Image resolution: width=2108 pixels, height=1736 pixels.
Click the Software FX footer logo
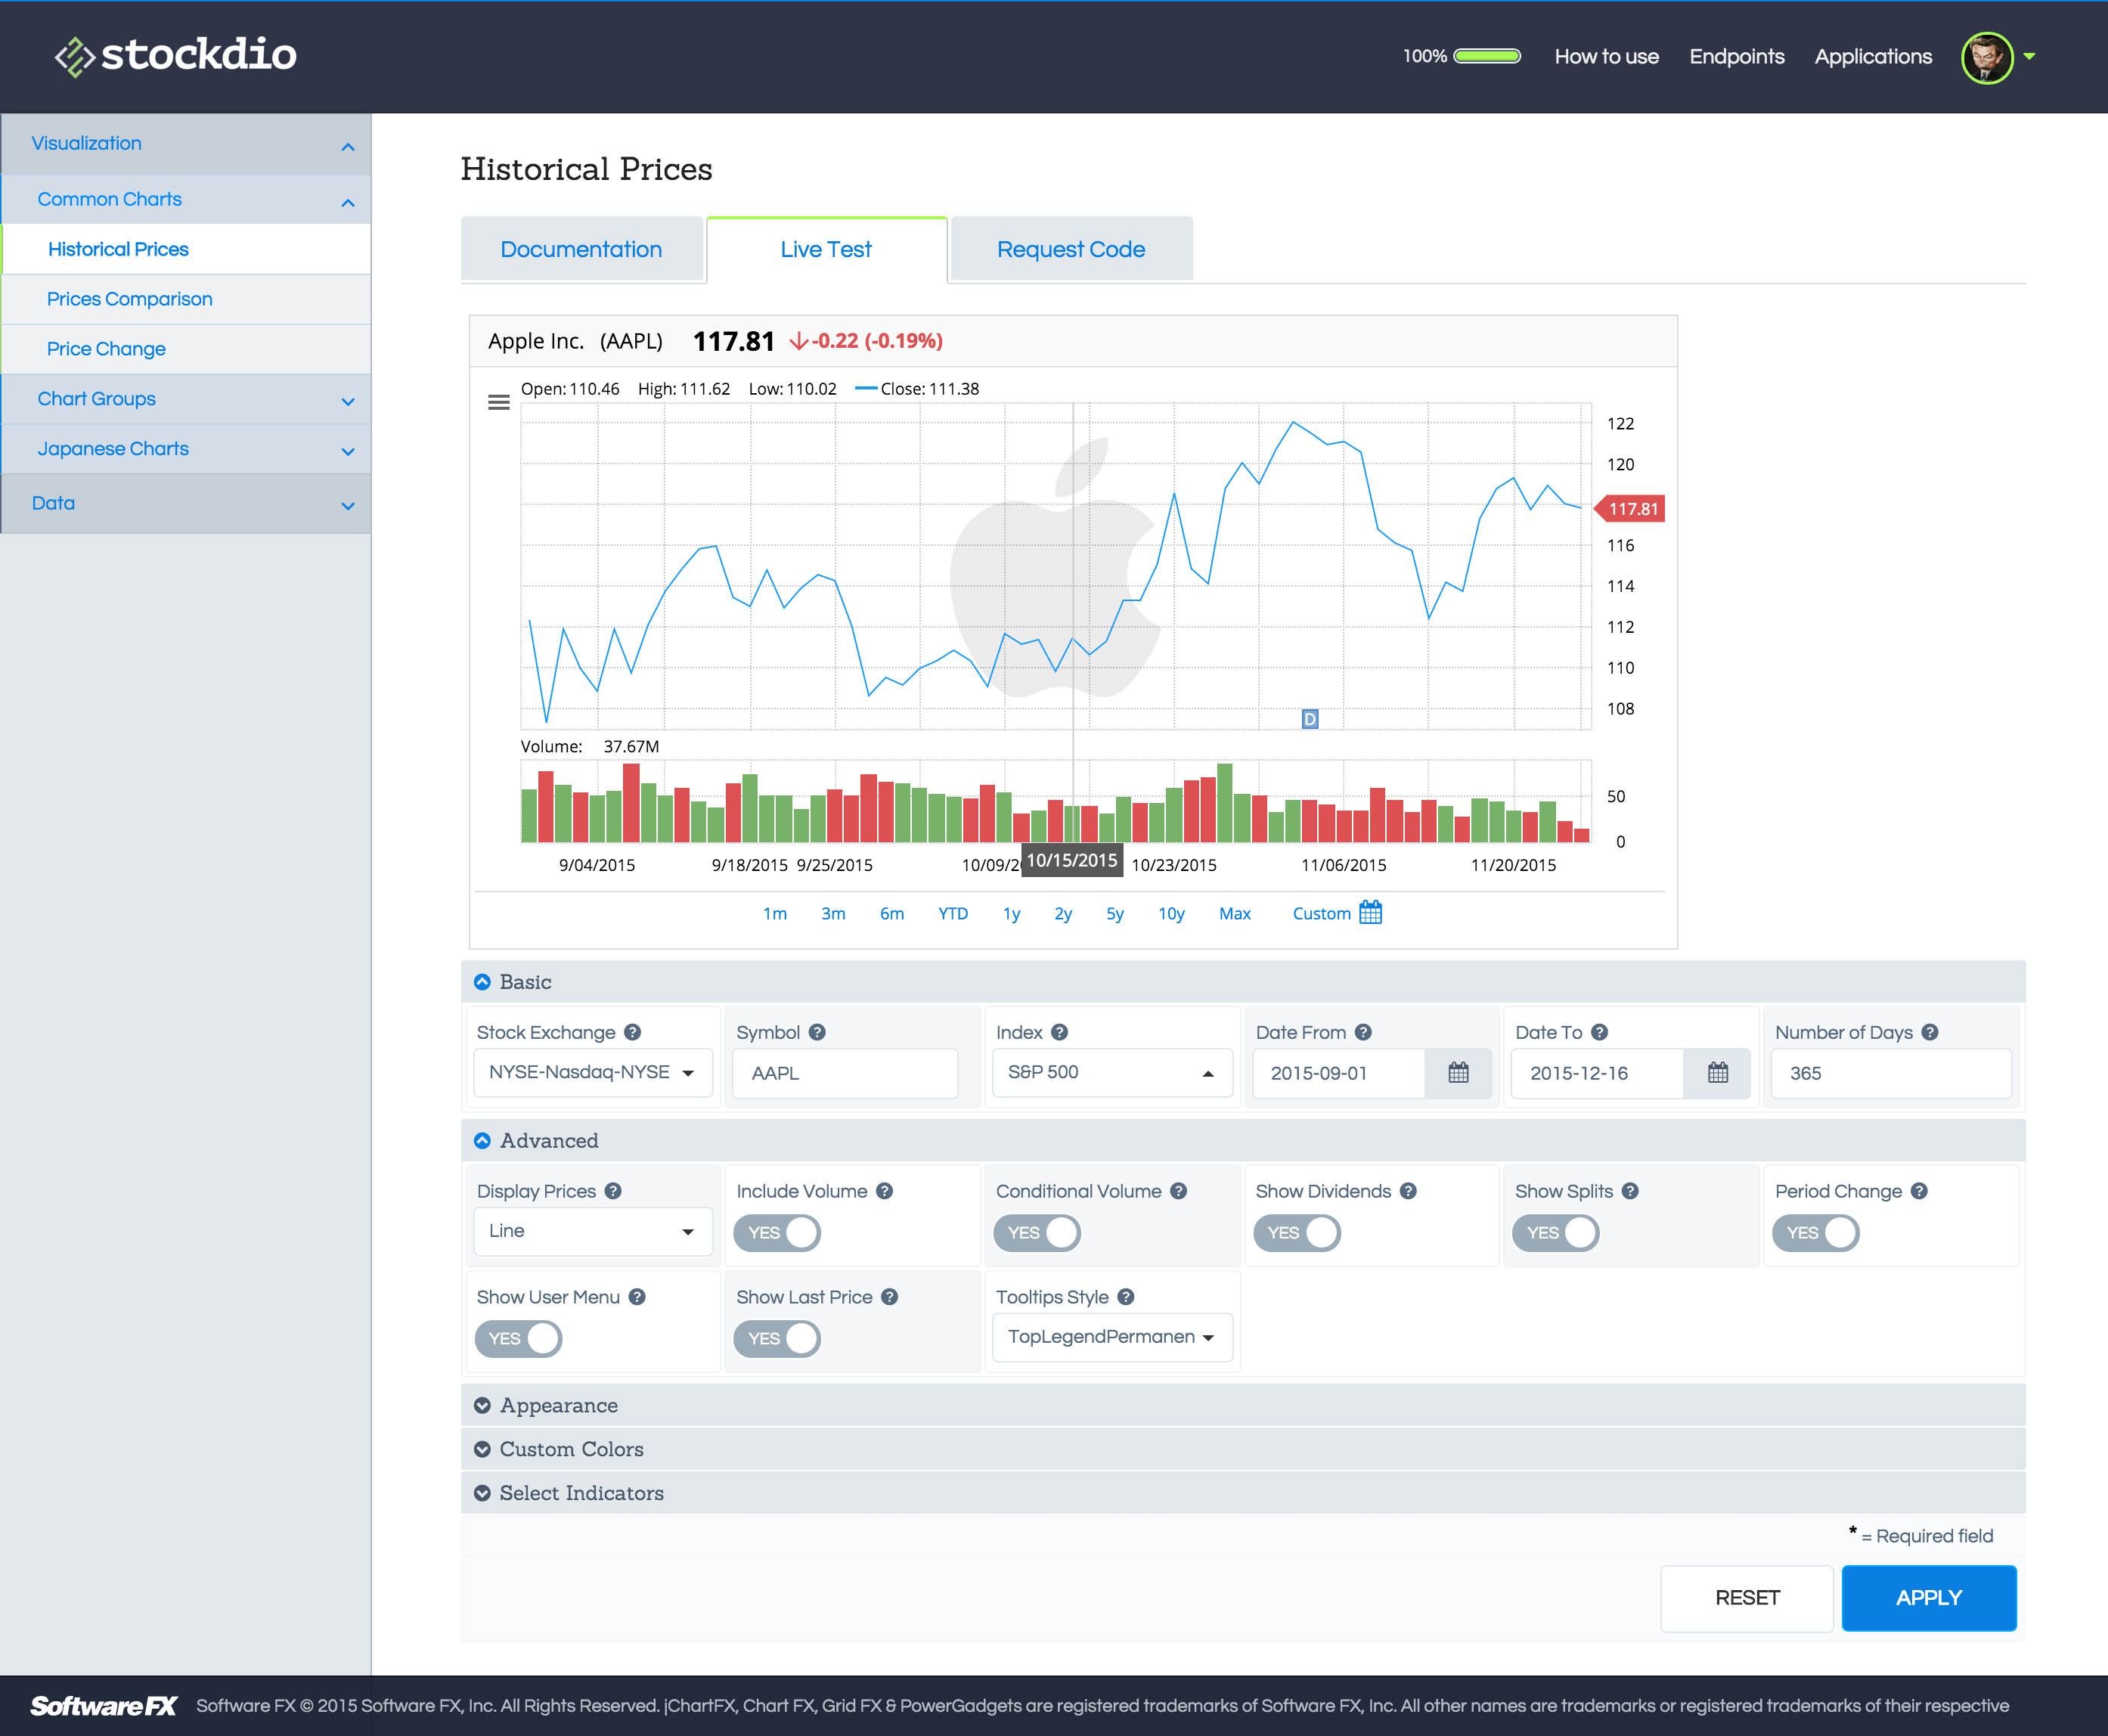coord(103,1706)
